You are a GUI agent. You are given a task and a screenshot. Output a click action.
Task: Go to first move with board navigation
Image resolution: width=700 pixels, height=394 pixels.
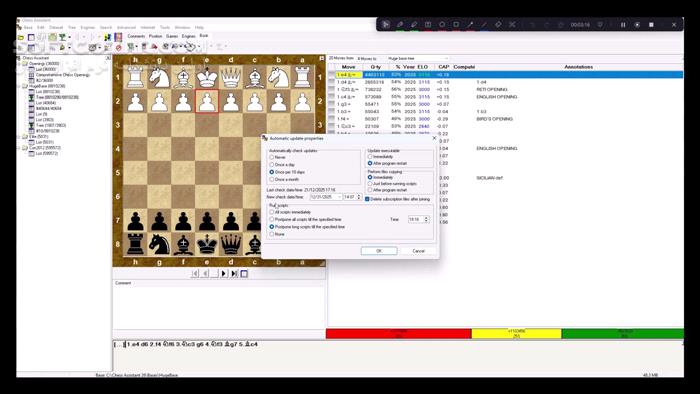tap(195, 274)
